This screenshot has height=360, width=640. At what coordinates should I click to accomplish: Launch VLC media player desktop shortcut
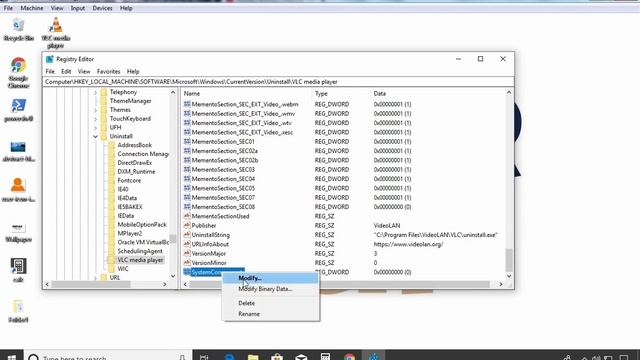(56, 32)
